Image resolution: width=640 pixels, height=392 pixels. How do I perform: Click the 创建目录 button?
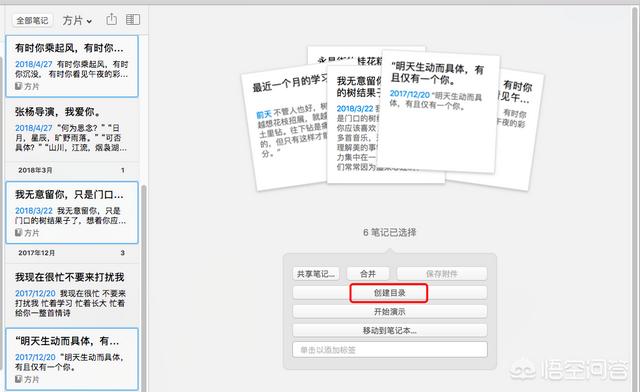[x=389, y=293]
